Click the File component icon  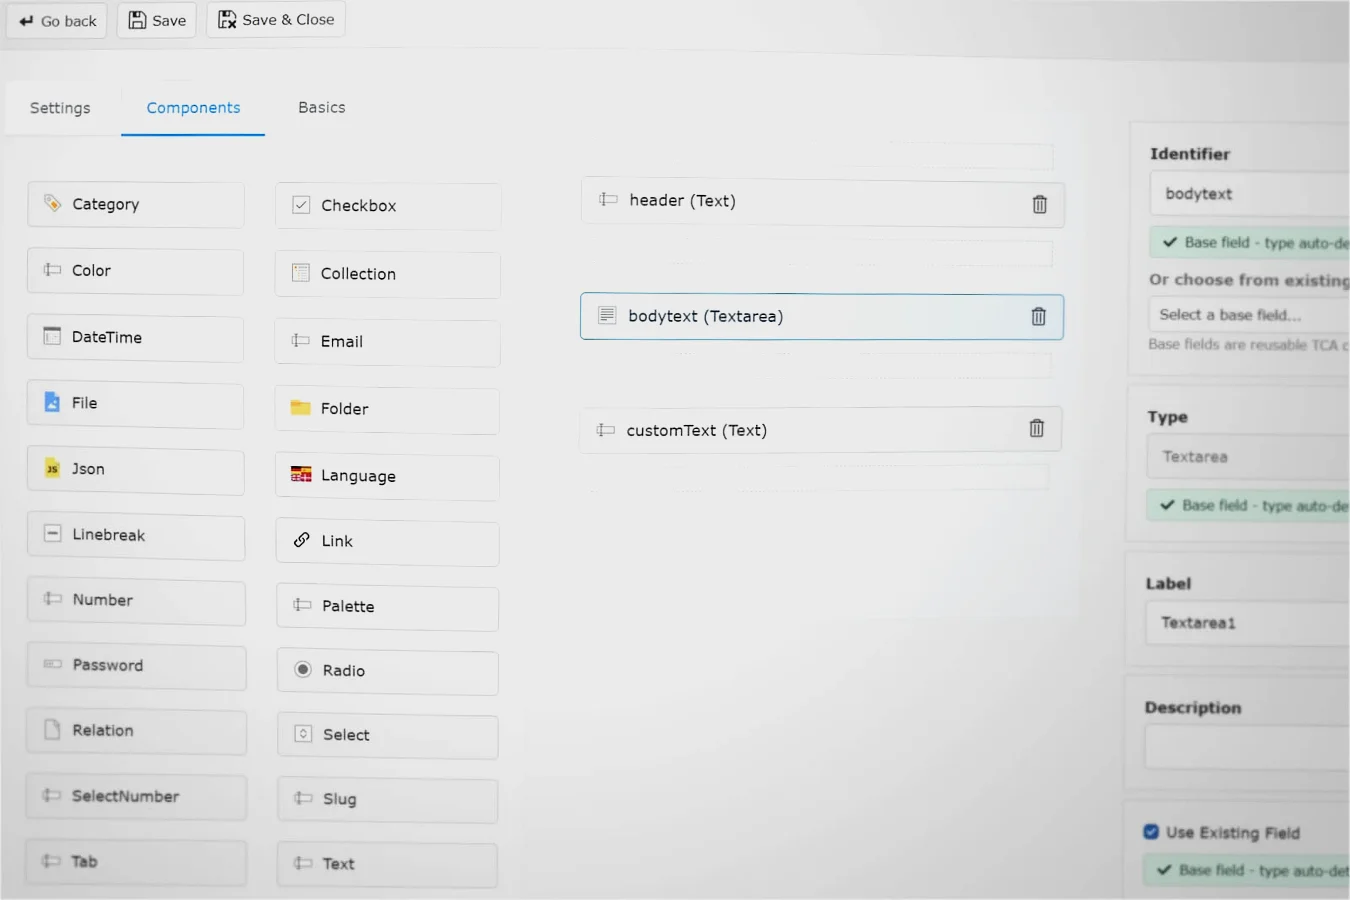point(52,402)
